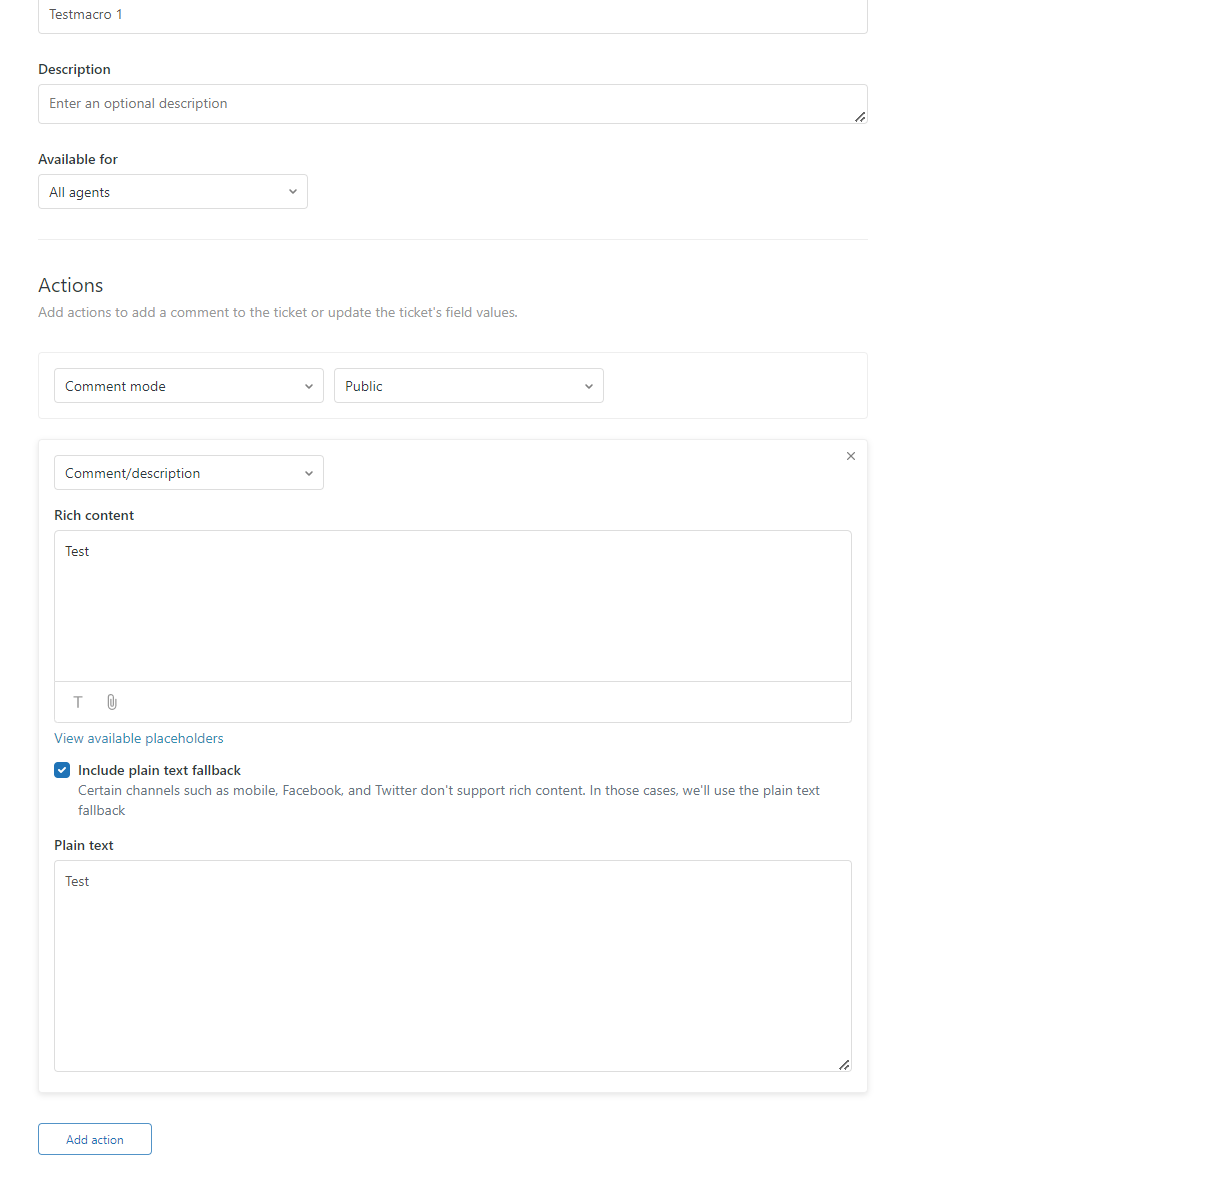Image resolution: width=1207 pixels, height=1179 pixels.
Task: Open the Public visibility dropdown
Action: point(469,386)
